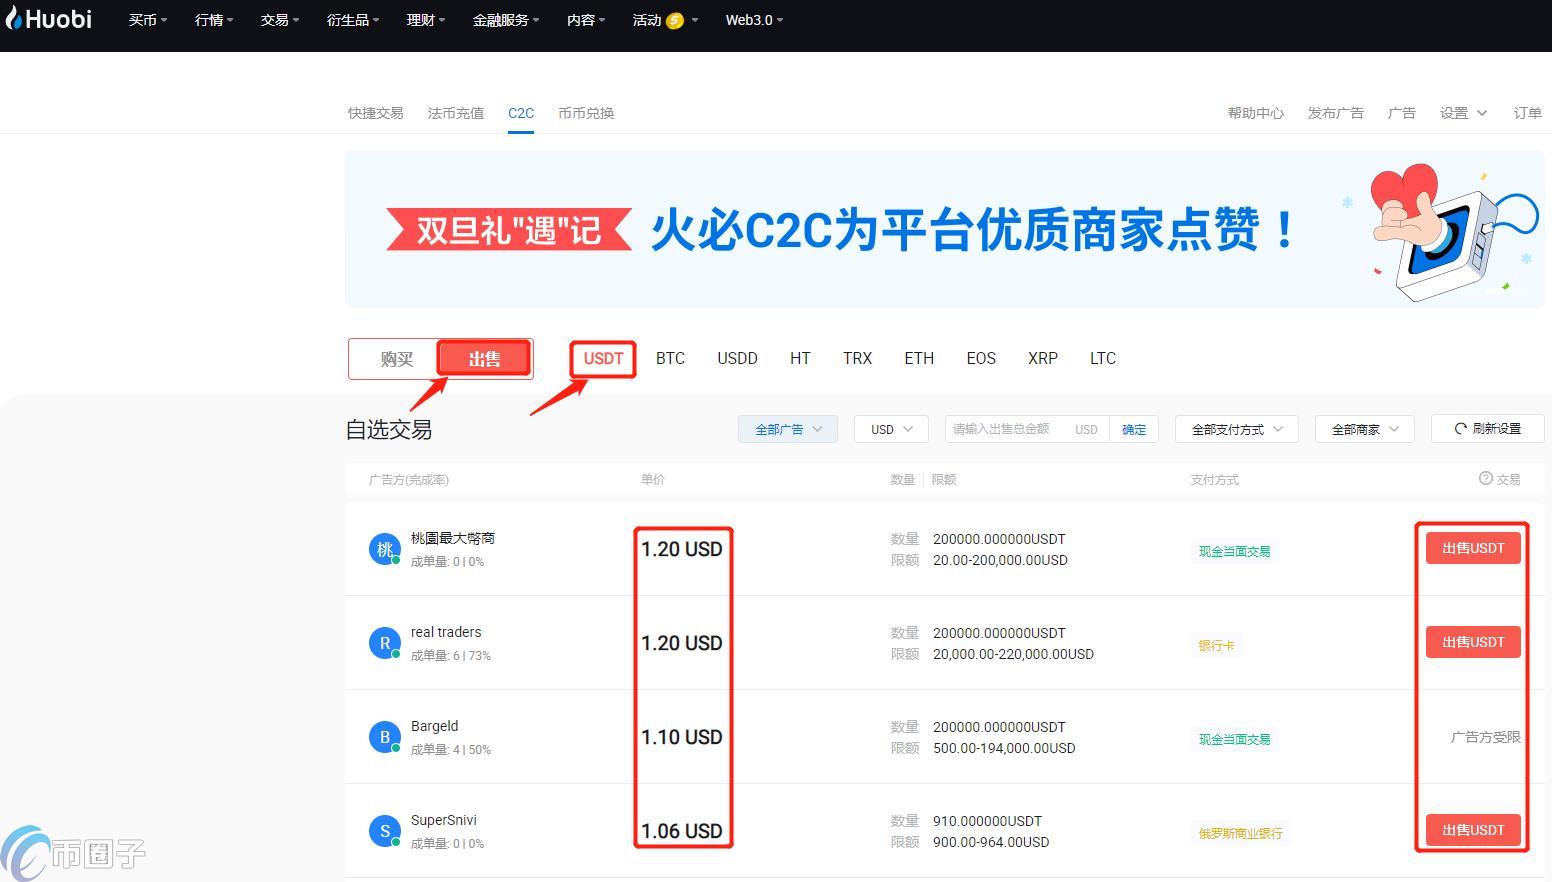Open the 金融服务 menu

click(x=506, y=20)
